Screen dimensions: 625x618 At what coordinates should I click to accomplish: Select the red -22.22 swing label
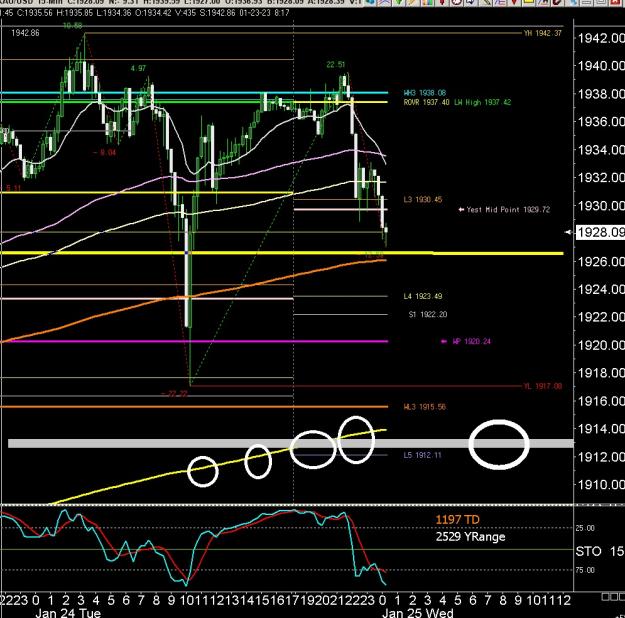[x=174, y=394]
